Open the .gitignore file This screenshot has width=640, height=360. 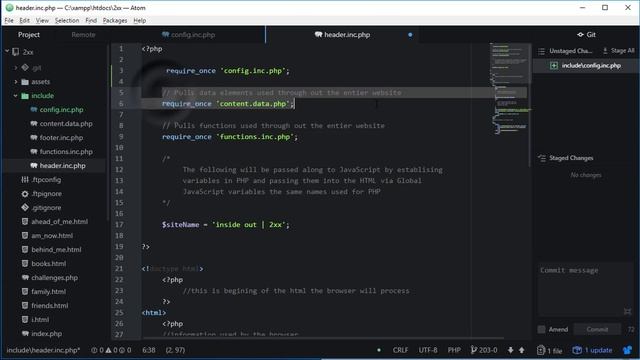(x=46, y=208)
